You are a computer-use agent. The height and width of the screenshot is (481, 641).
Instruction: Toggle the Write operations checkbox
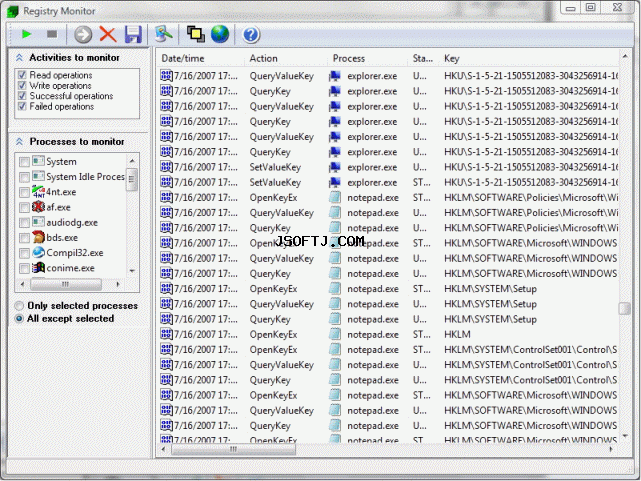pyautogui.click(x=22, y=85)
